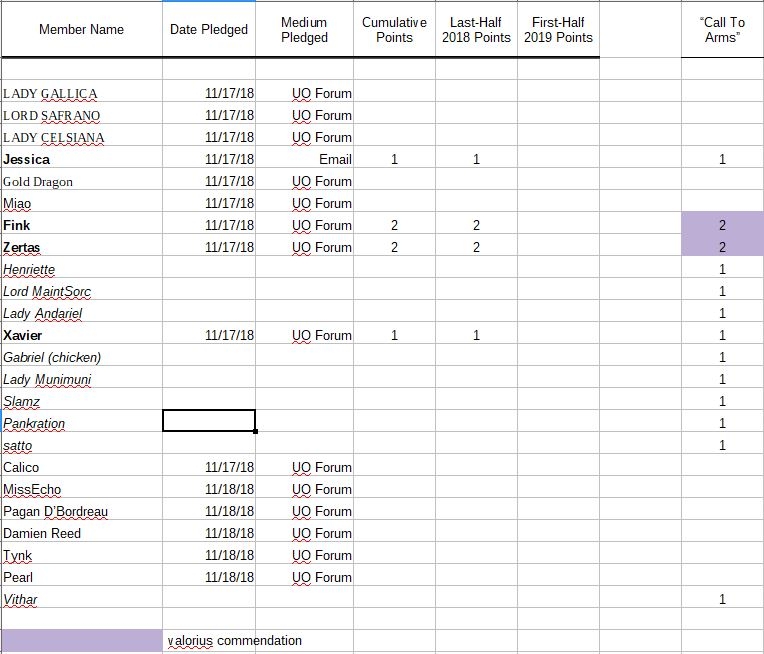Click the Henriette name cell
764x654 pixels.
pos(81,267)
